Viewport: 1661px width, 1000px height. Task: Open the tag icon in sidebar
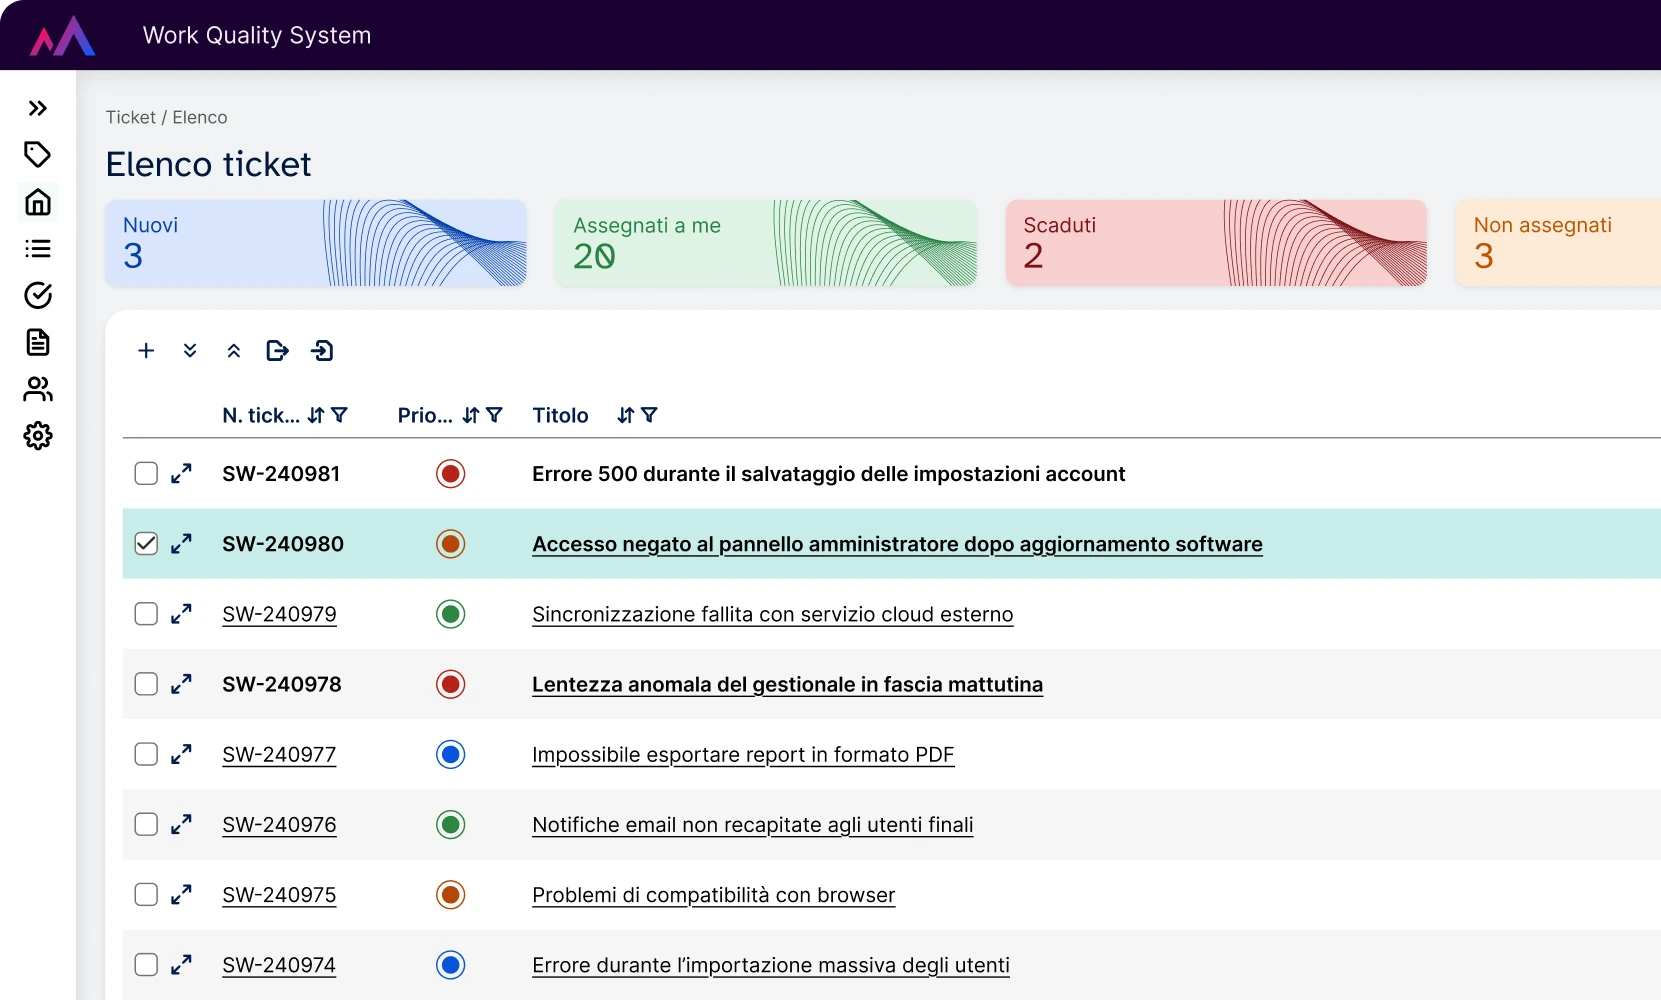(38, 154)
